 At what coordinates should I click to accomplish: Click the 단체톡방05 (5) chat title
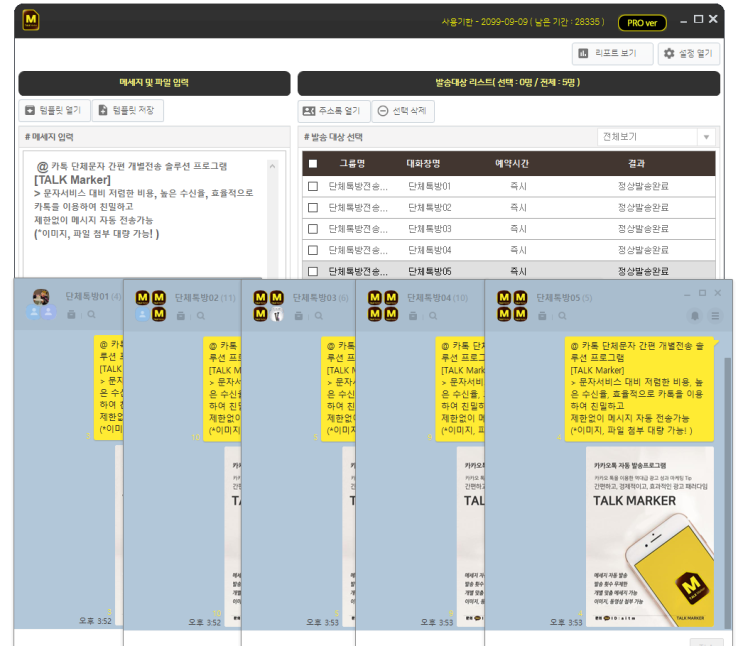[x=564, y=298]
